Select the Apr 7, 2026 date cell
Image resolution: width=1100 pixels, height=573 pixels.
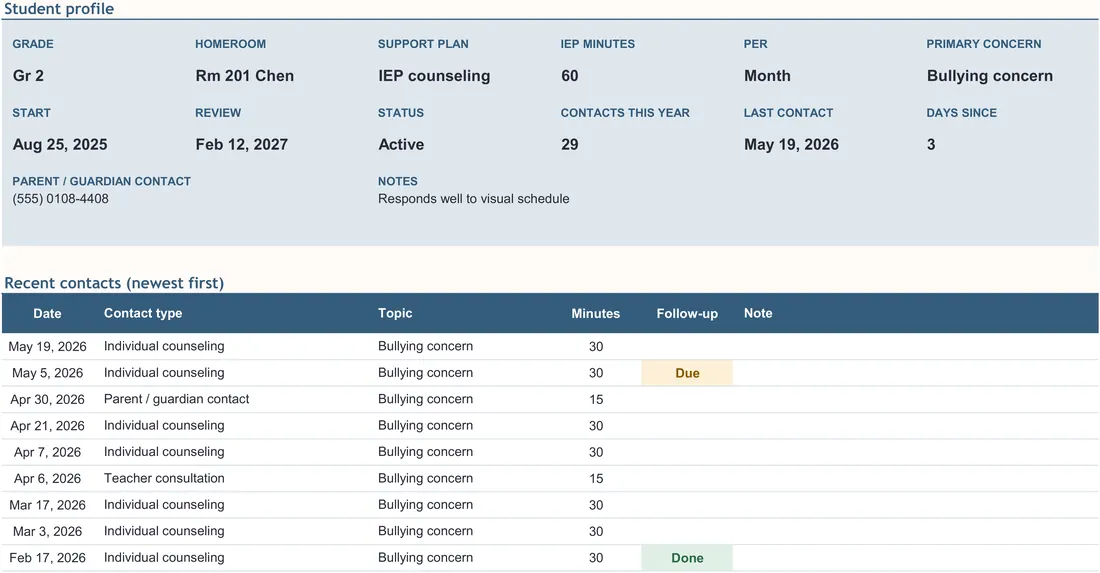48,452
